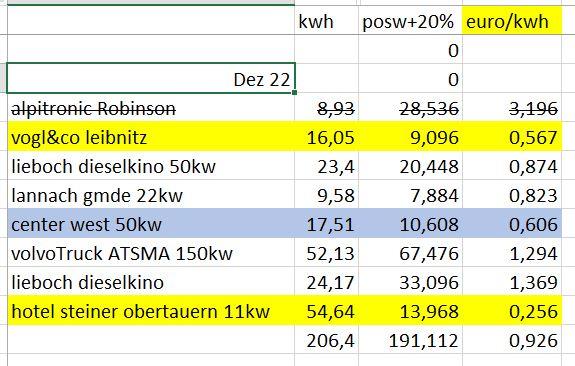Select the cell showing 17,51
The height and width of the screenshot is (366, 575).
[326, 224]
